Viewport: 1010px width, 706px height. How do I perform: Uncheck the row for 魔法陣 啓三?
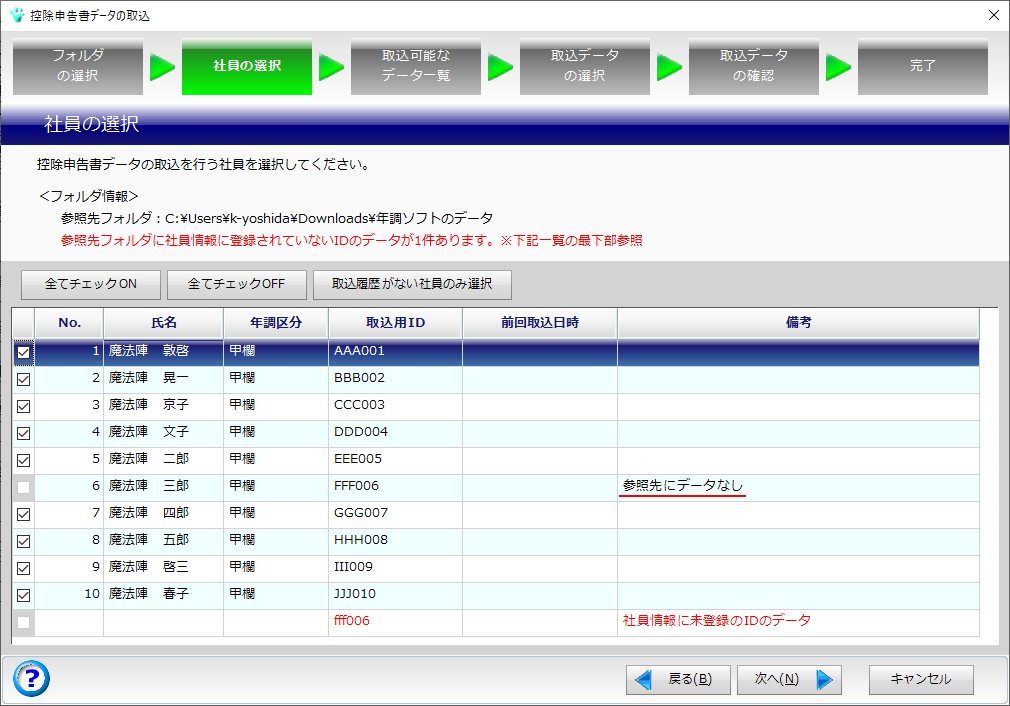[23, 569]
